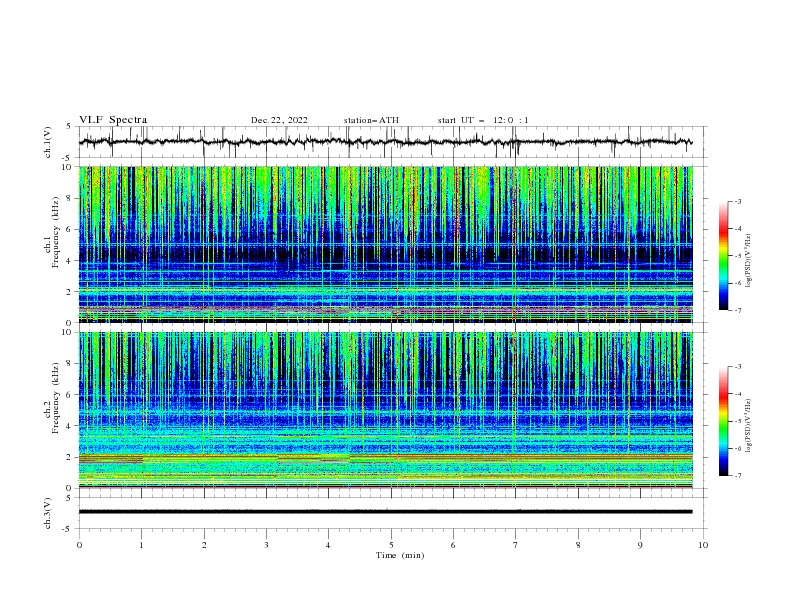The image size is (792, 612).
Task: Click time axis tick label "6"
Action: pos(453,545)
